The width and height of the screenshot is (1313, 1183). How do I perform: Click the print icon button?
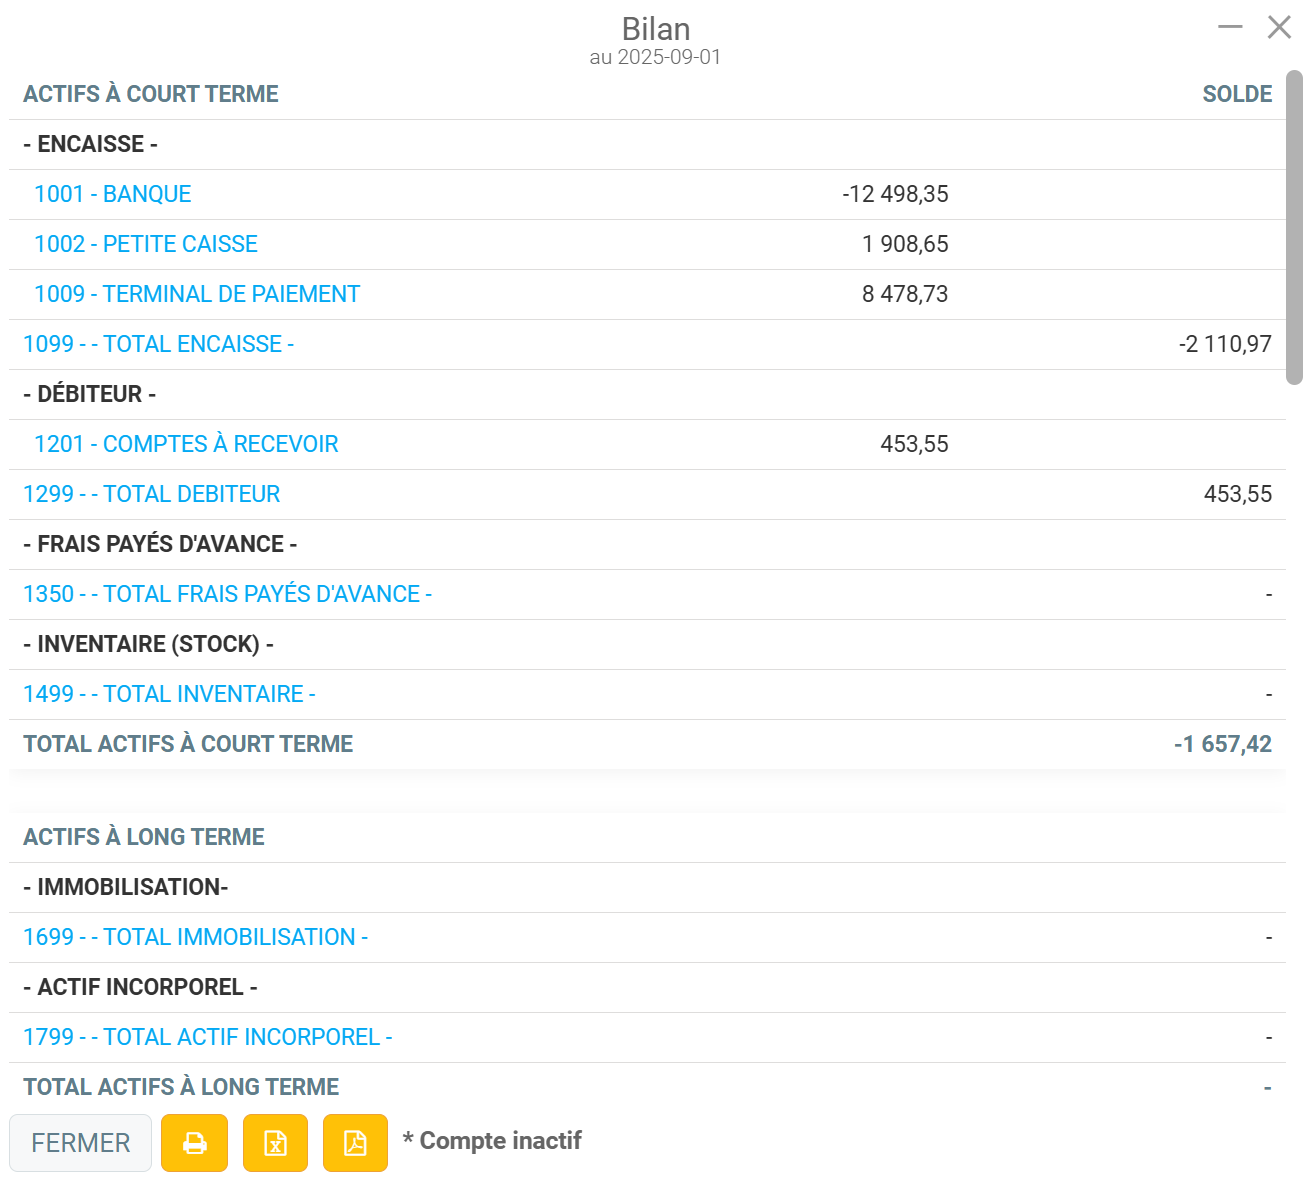coord(195,1142)
